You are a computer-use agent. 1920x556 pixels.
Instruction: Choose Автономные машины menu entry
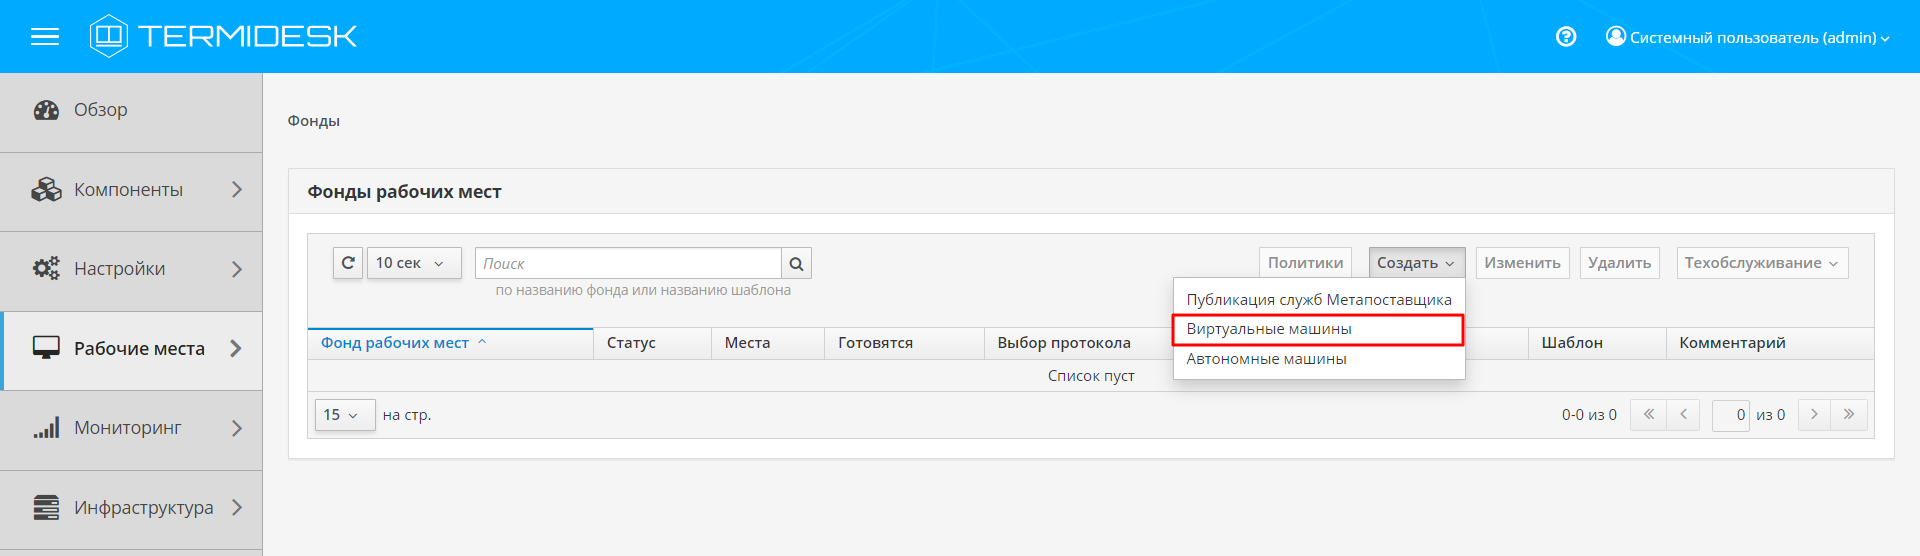coord(1266,359)
